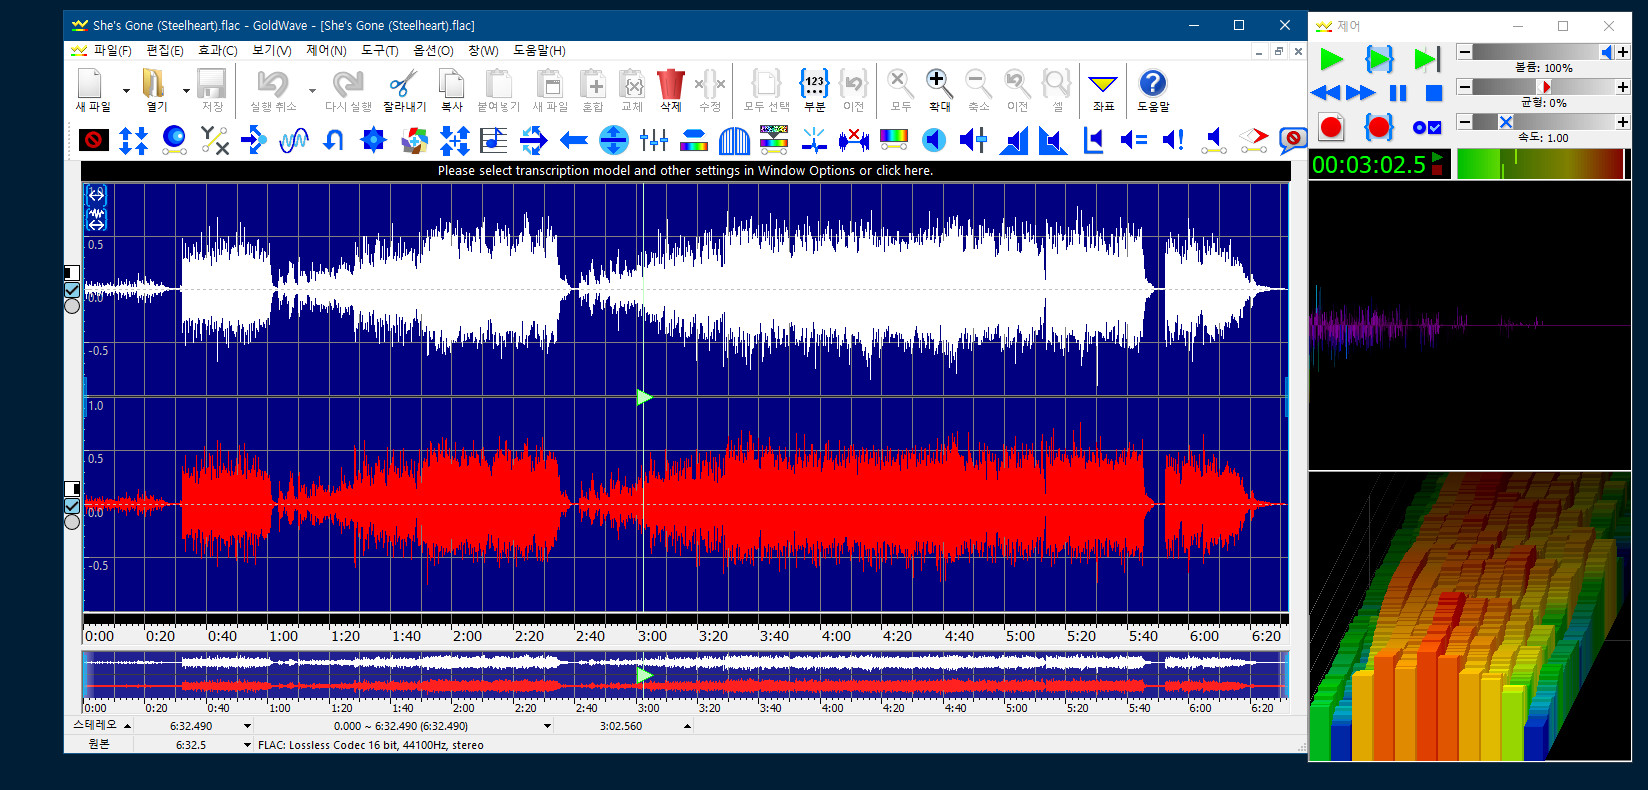Click volume minus button in control window
The width and height of the screenshot is (1648, 790).
(x=1464, y=52)
